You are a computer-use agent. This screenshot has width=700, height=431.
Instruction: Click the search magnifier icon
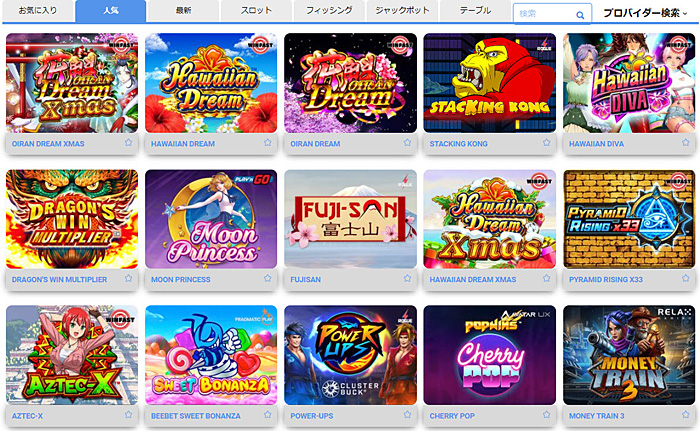(580, 15)
